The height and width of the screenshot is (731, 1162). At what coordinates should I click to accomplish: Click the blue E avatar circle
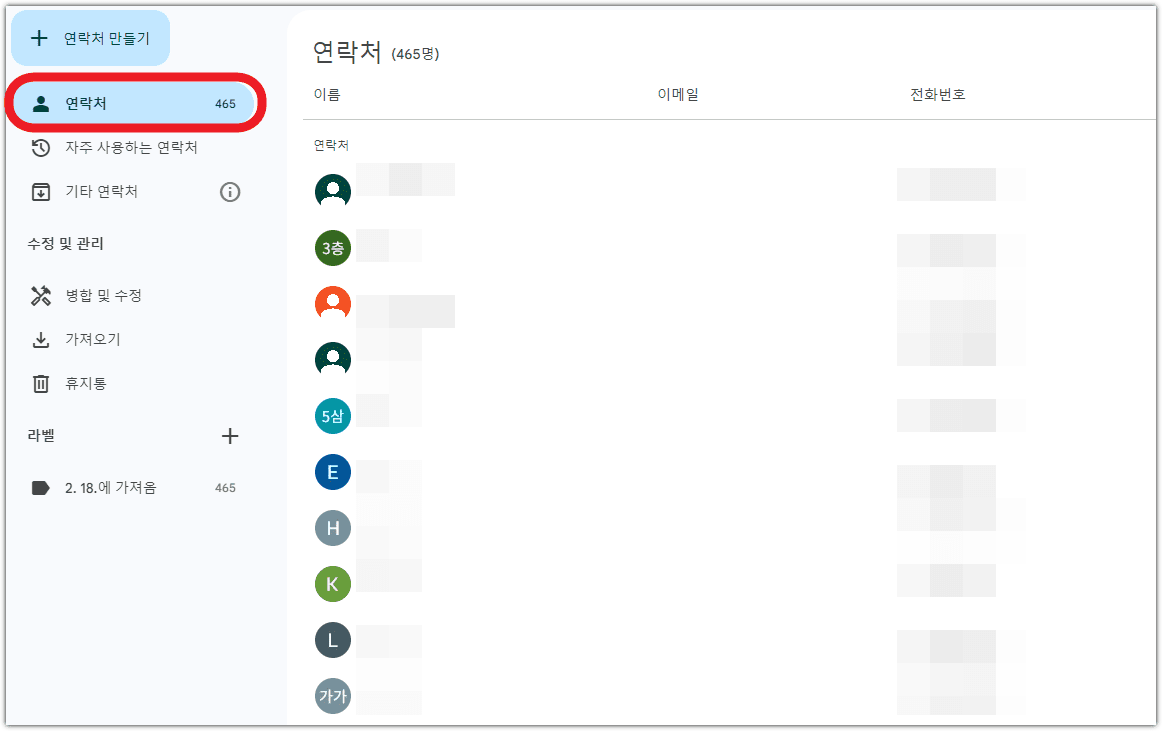pyautogui.click(x=333, y=471)
